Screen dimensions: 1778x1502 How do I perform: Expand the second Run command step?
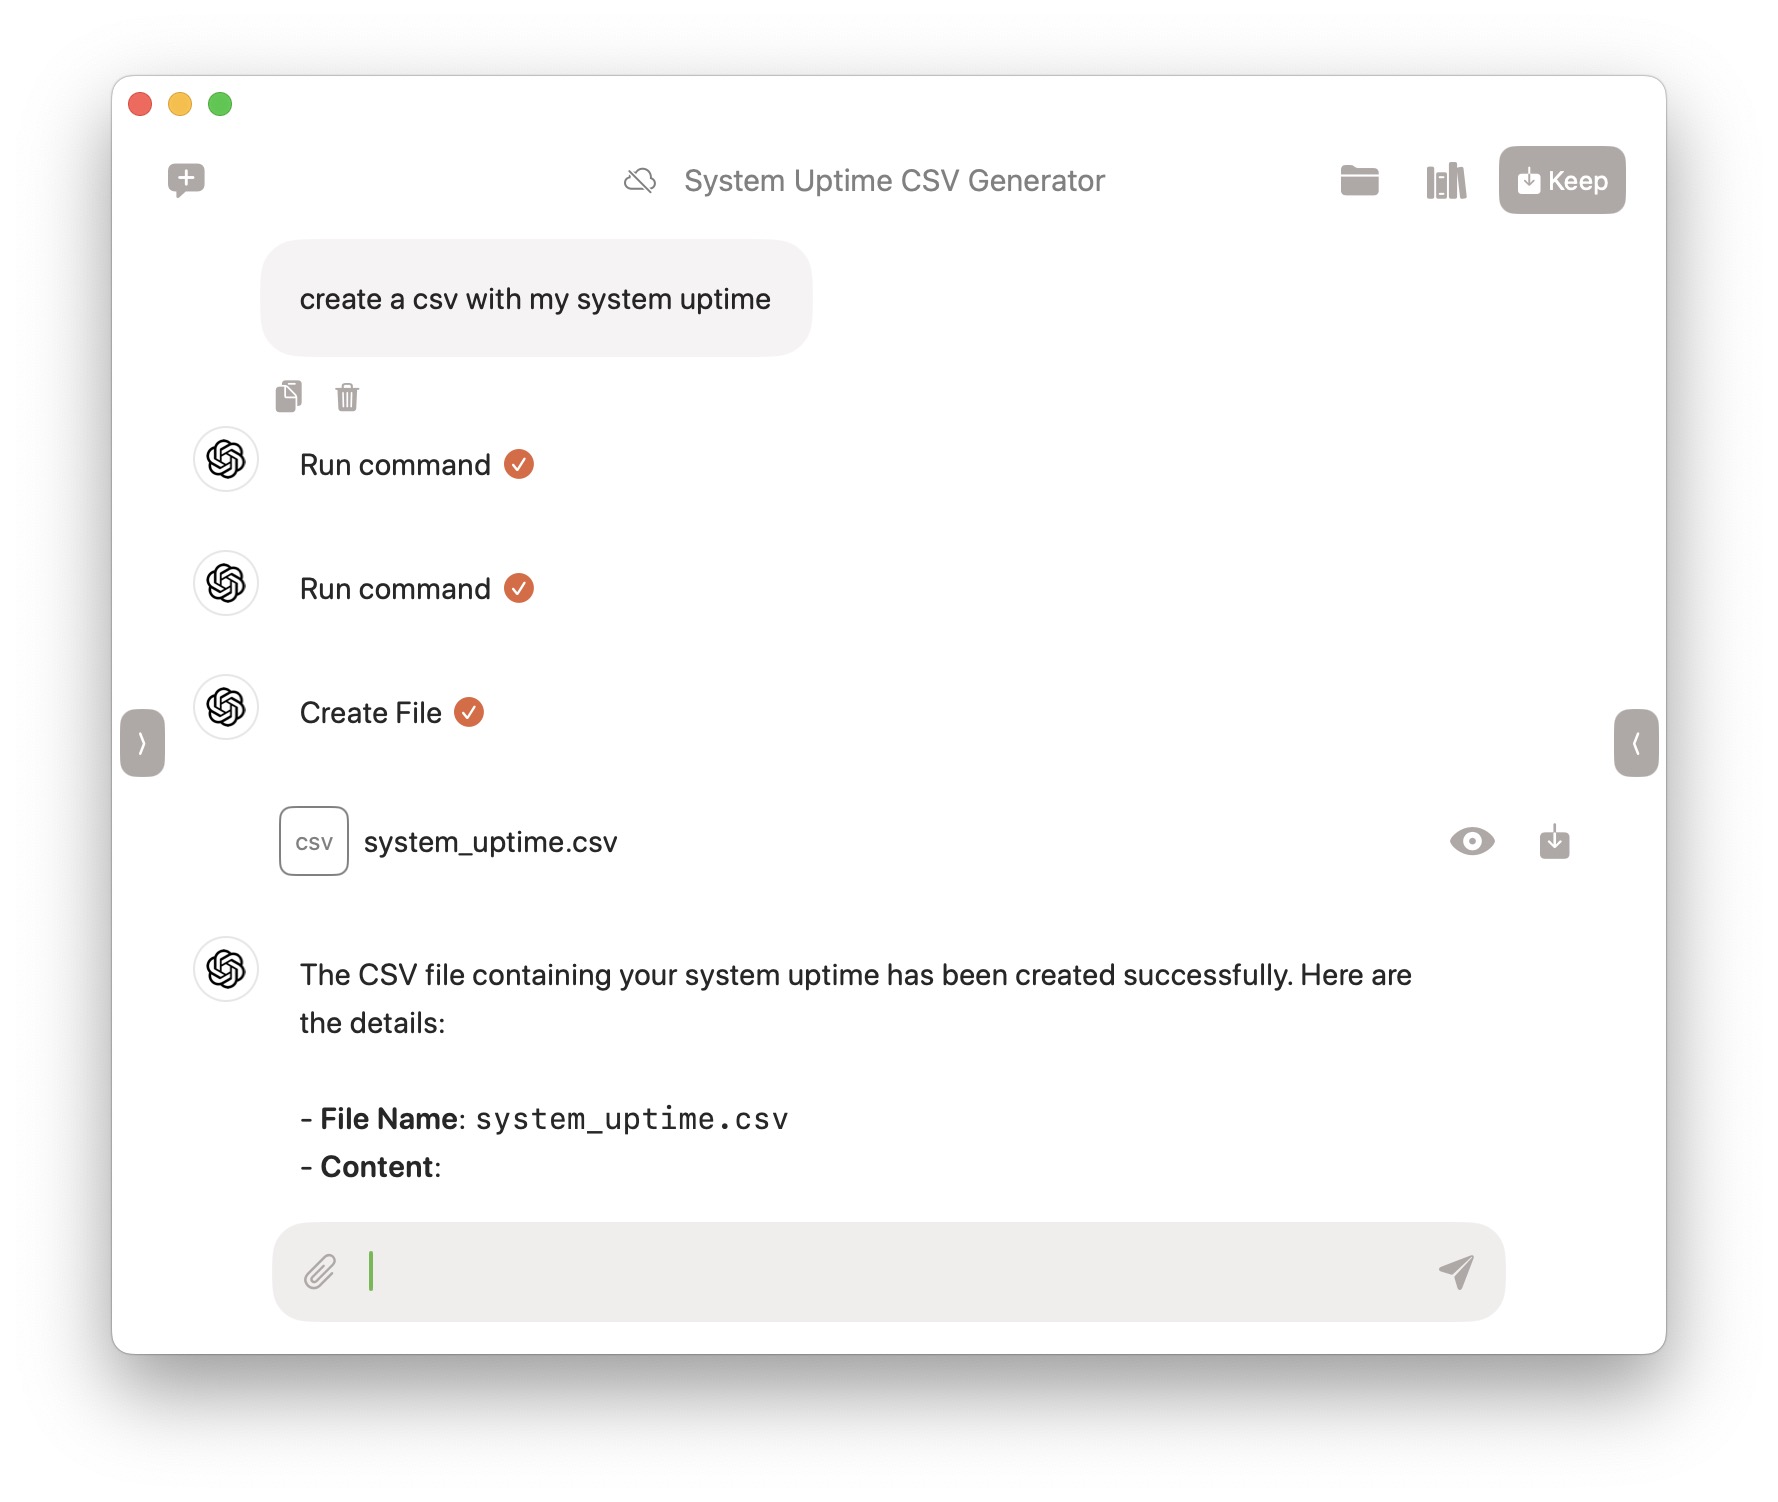(x=396, y=589)
